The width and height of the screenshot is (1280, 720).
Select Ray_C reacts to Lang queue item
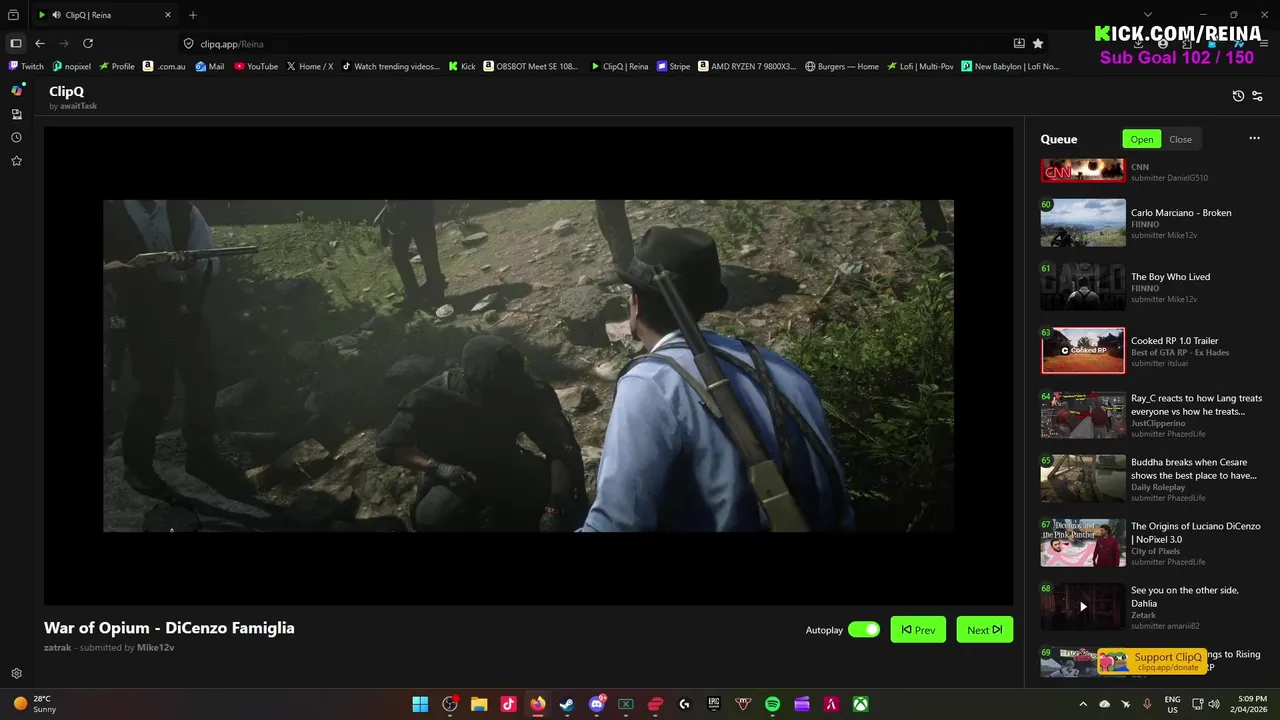pos(1153,415)
